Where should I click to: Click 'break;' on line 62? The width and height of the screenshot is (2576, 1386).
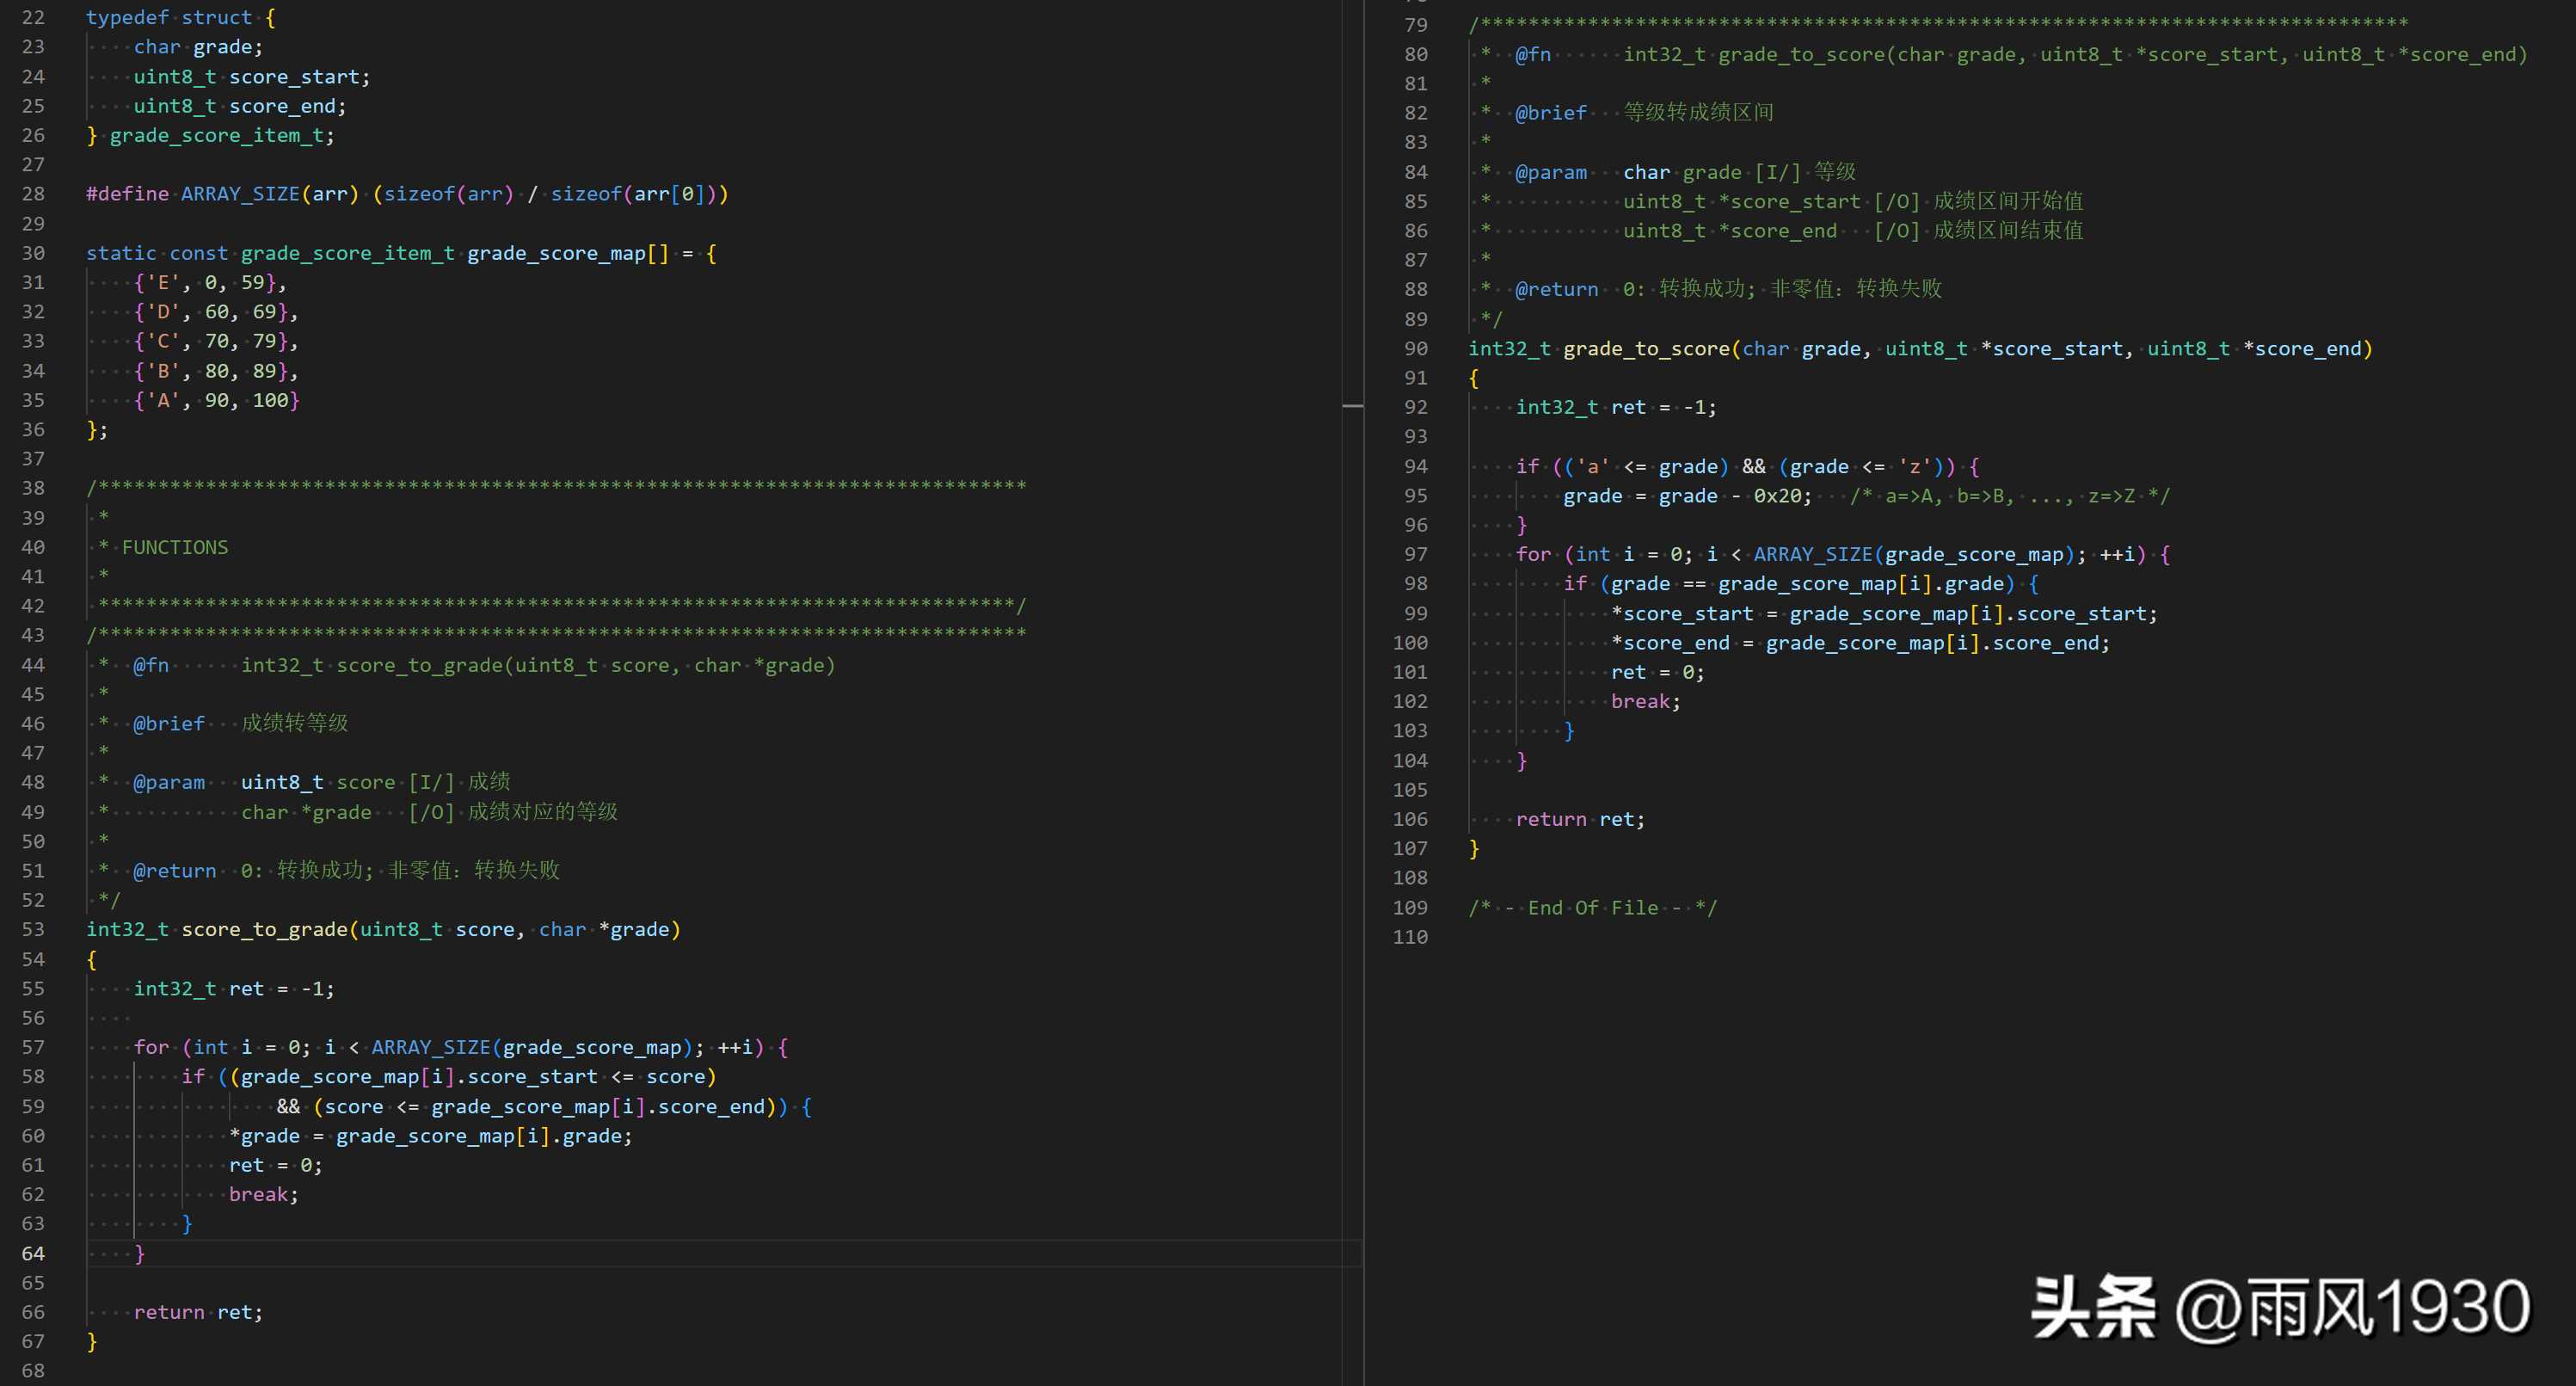pyautogui.click(x=264, y=1195)
